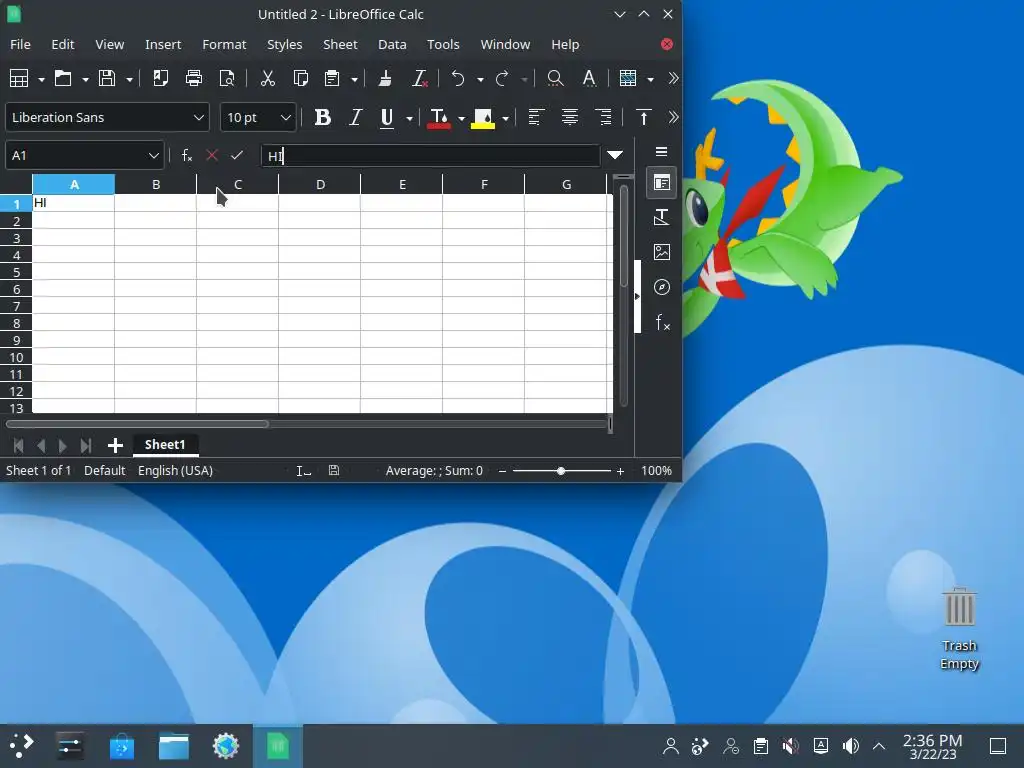Open the Paste options dropdown arrow
The image size is (1024, 768).
coord(355,80)
